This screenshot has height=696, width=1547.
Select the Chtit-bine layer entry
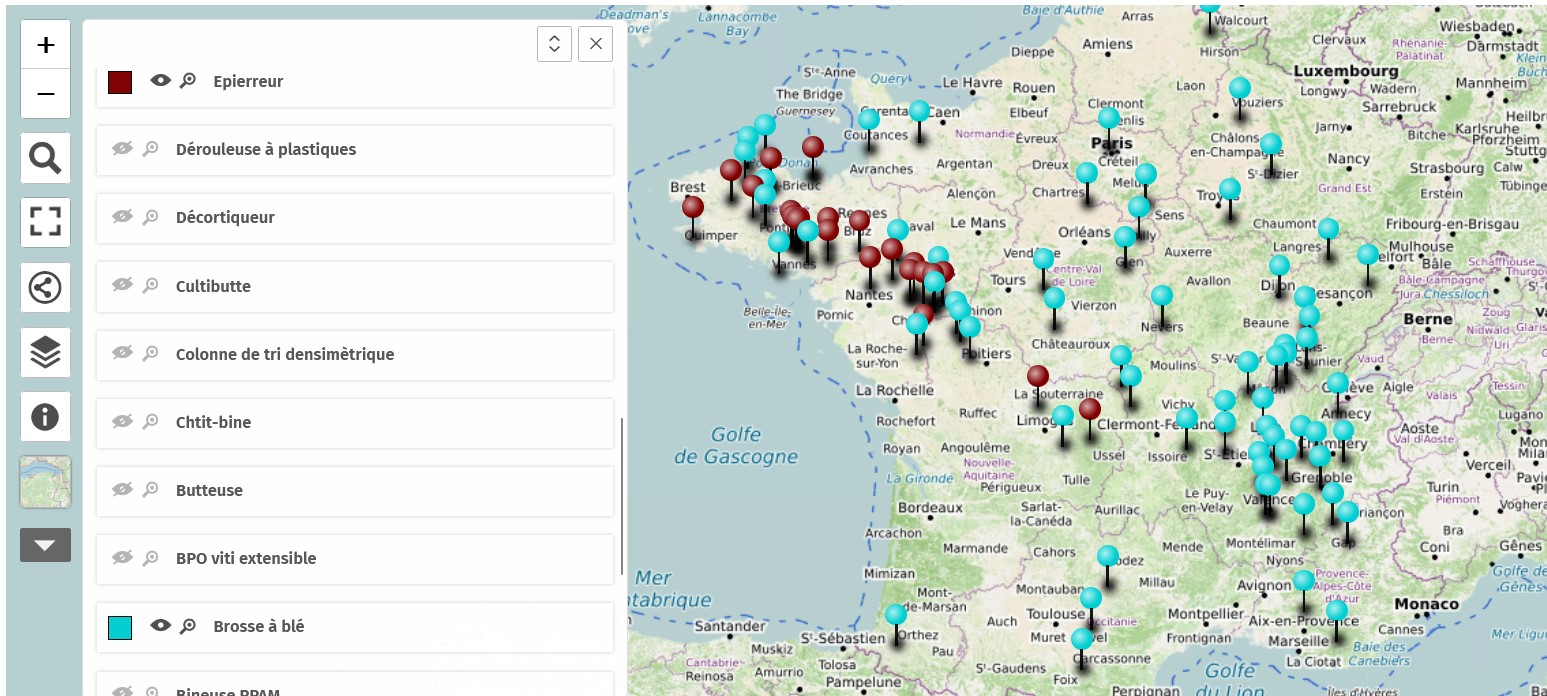click(213, 422)
